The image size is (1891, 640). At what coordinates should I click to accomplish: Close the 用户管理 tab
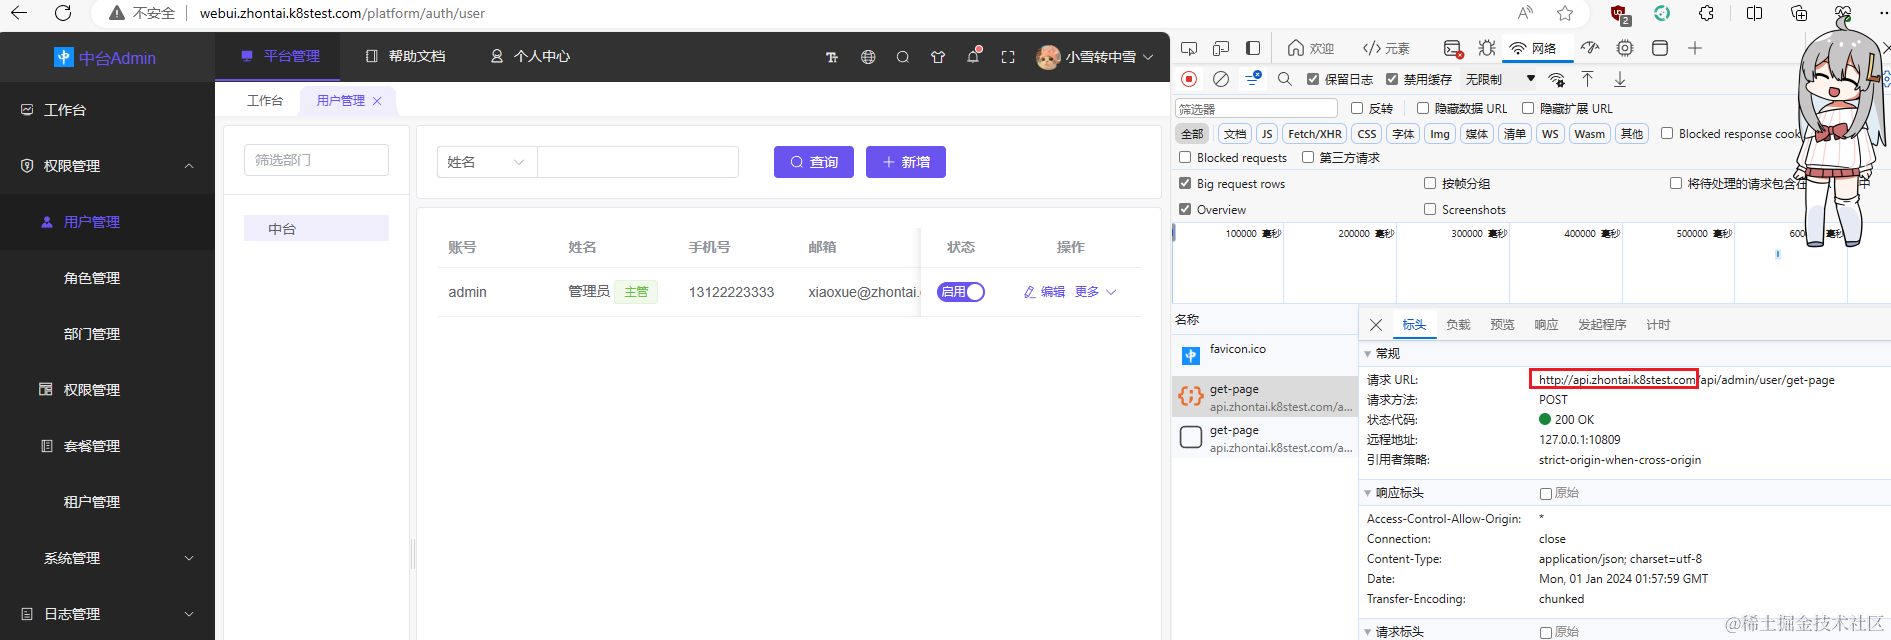coord(377,101)
